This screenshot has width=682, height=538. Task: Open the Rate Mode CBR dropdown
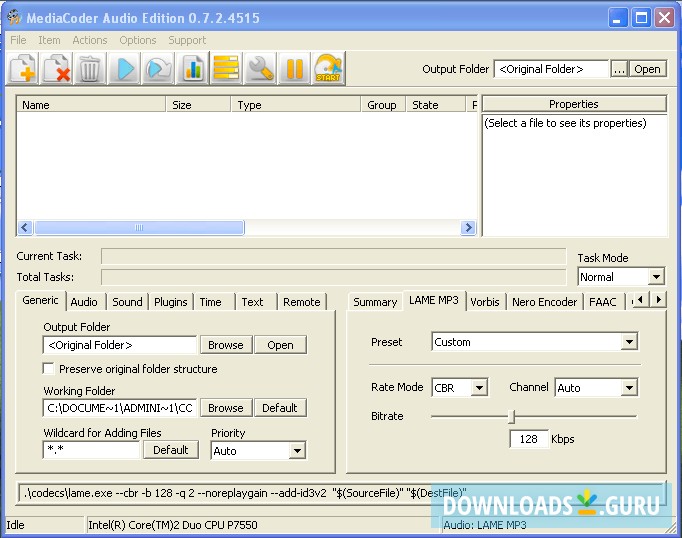point(479,388)
